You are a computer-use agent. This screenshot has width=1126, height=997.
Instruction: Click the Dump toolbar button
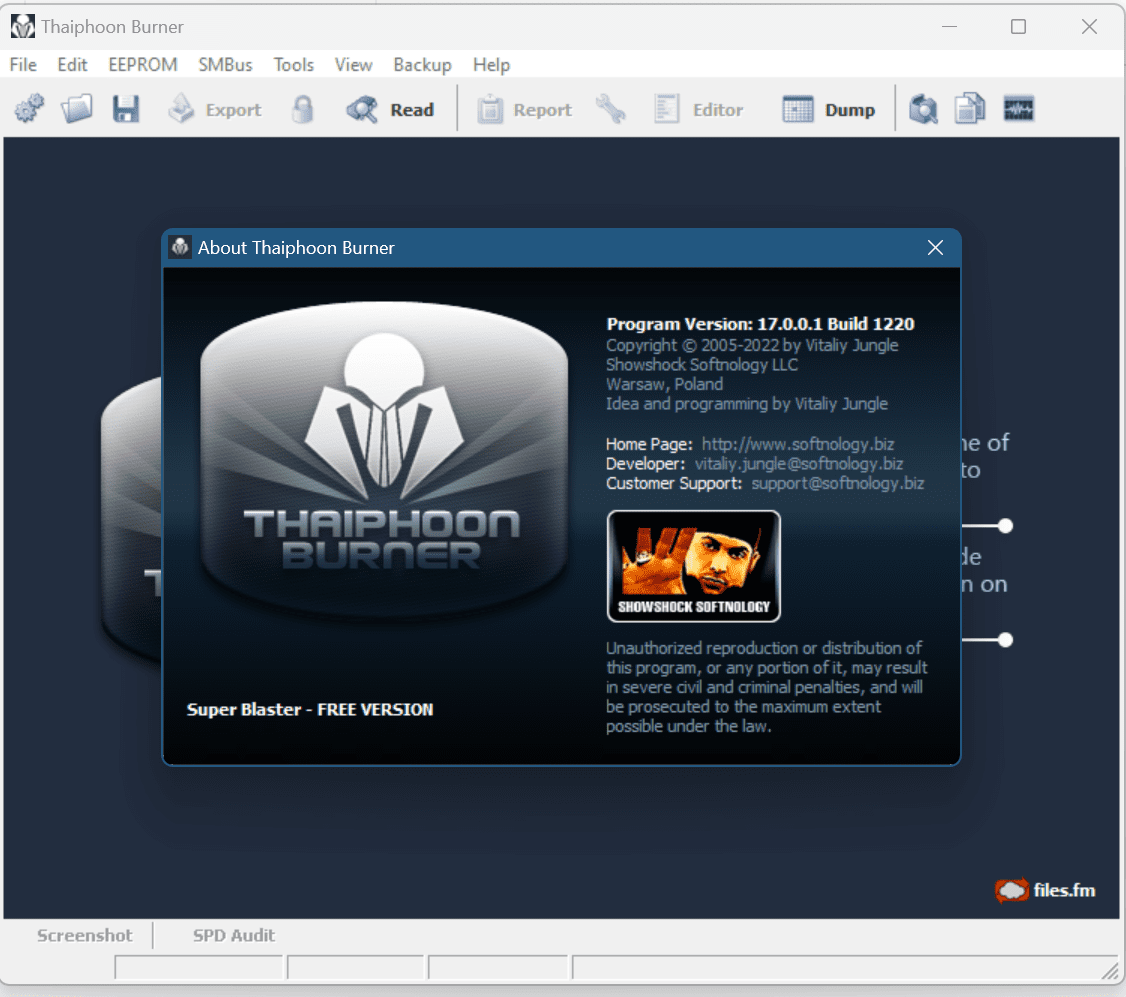coord(829,109)
